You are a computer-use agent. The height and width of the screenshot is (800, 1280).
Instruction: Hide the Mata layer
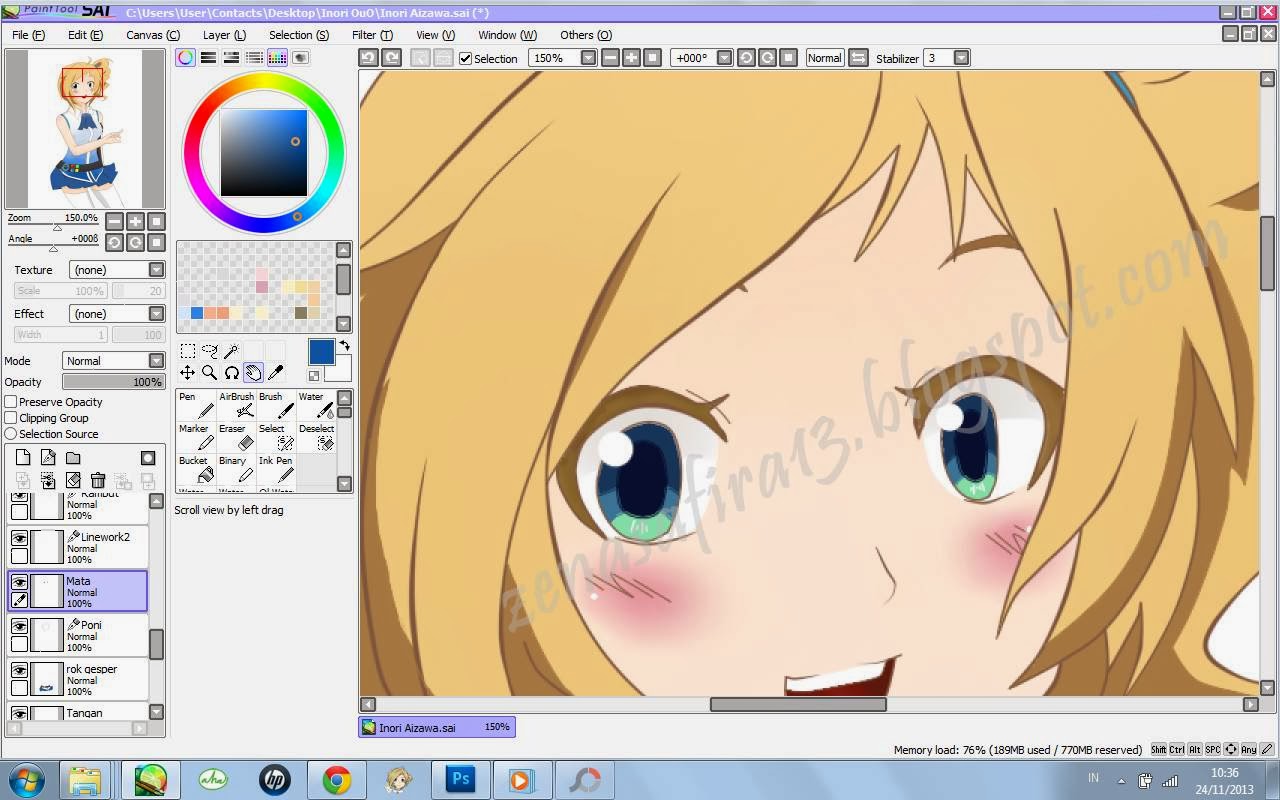(x=19, y=582)
